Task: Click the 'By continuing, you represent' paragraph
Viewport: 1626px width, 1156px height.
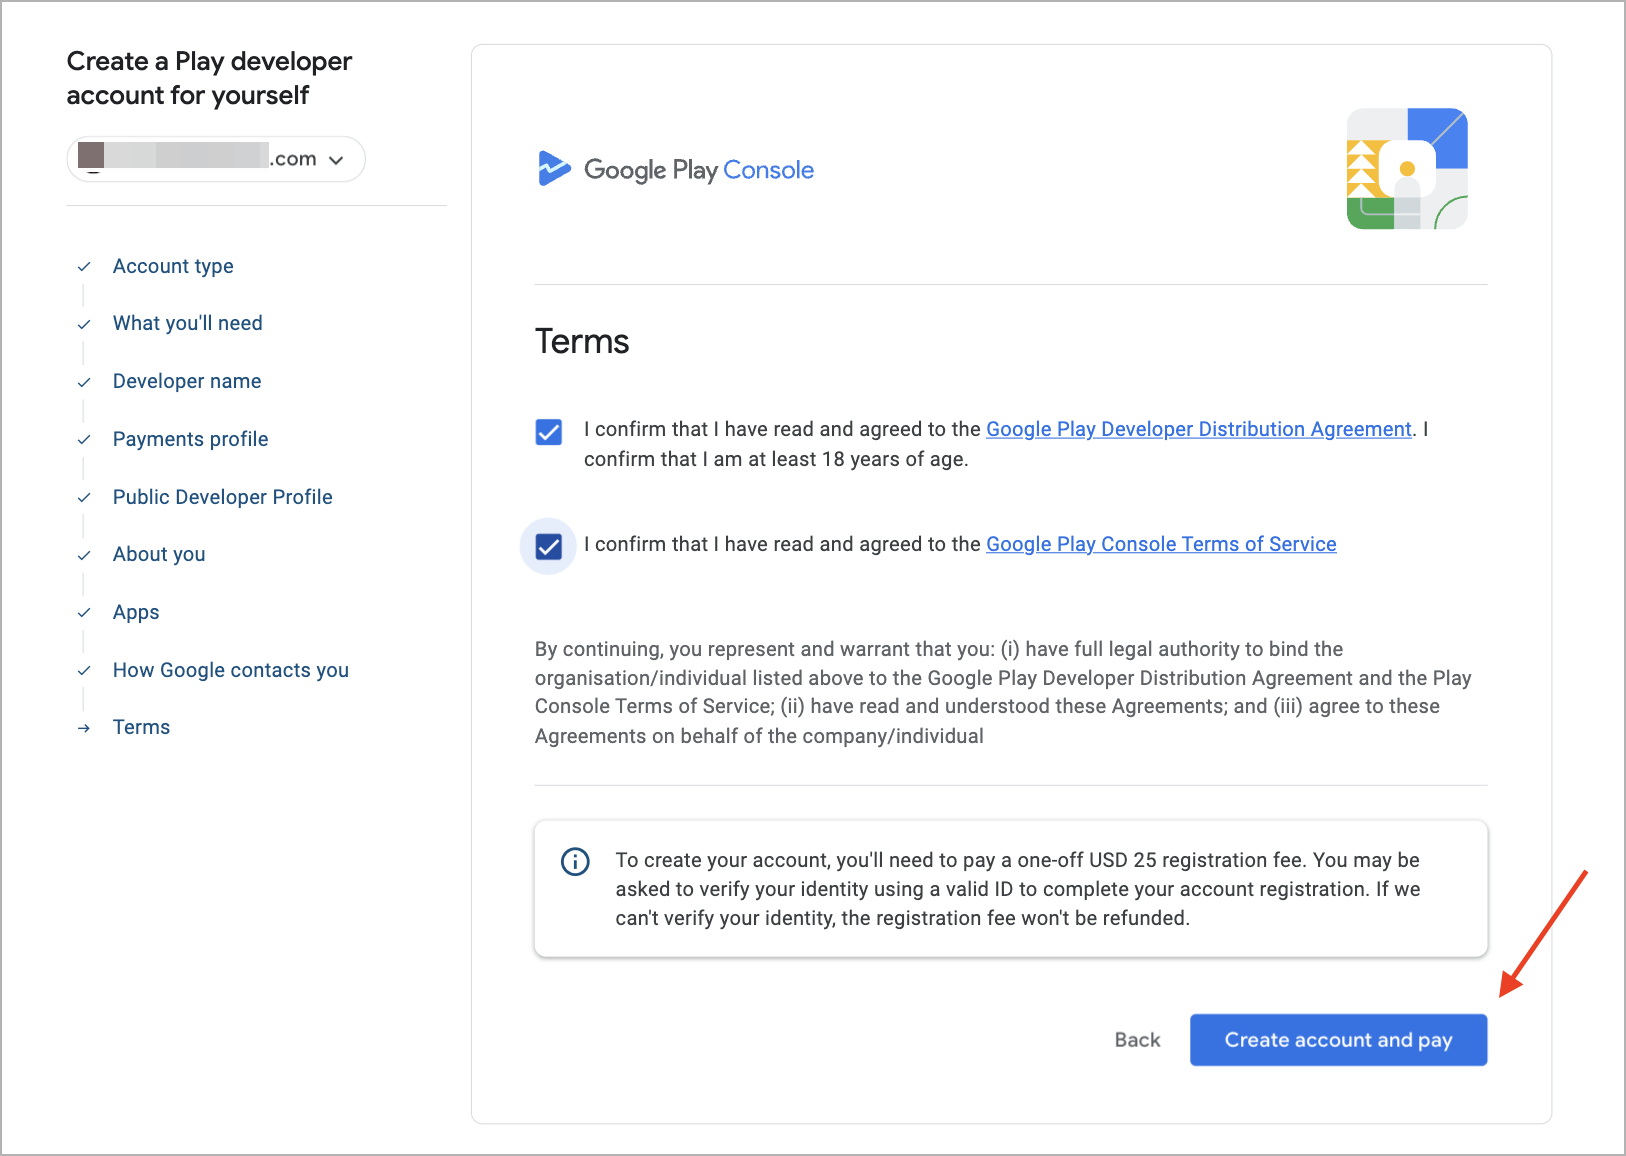Action: pyautogui.click(x=1003, y=692)
